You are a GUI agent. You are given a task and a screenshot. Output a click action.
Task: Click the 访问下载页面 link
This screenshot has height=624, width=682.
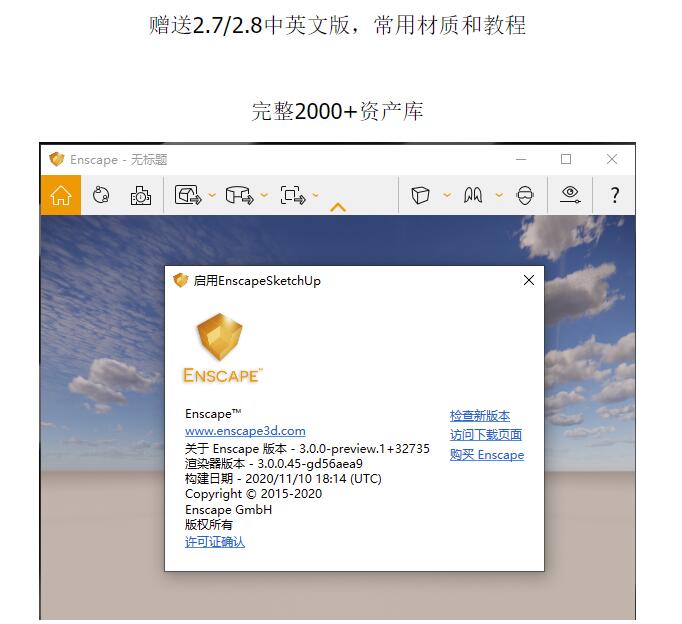486,435
